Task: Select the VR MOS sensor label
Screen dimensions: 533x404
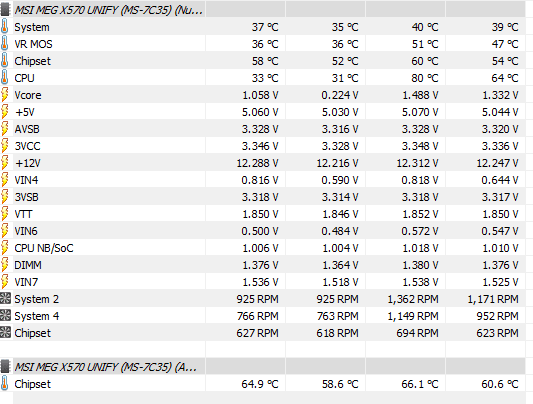Action: click(x=33, y=44)
